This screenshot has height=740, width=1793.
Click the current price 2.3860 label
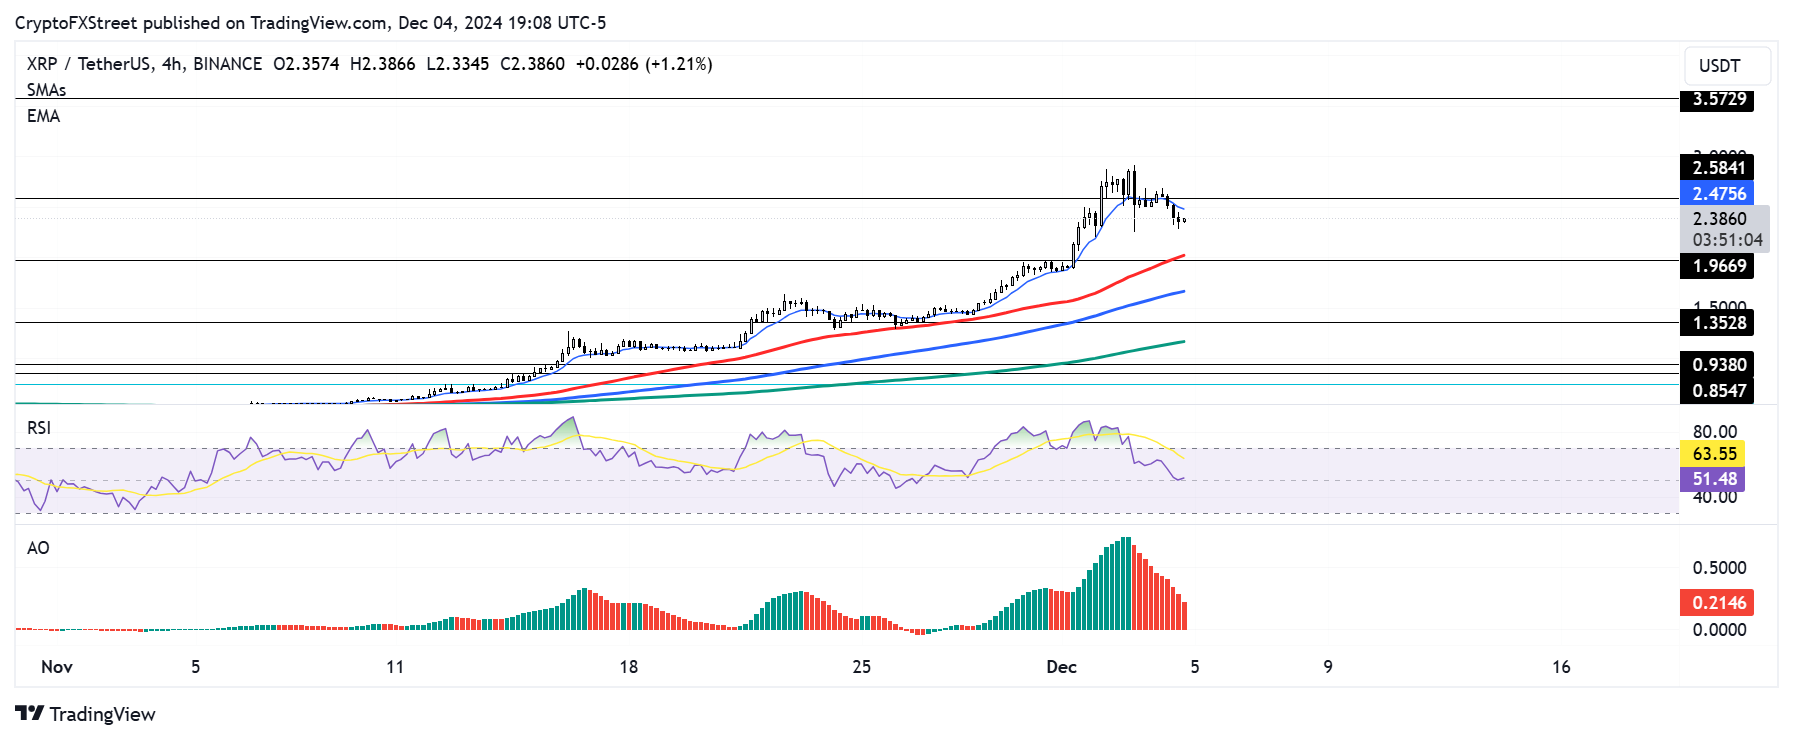pyautogui.click(x=1720, y=219)
